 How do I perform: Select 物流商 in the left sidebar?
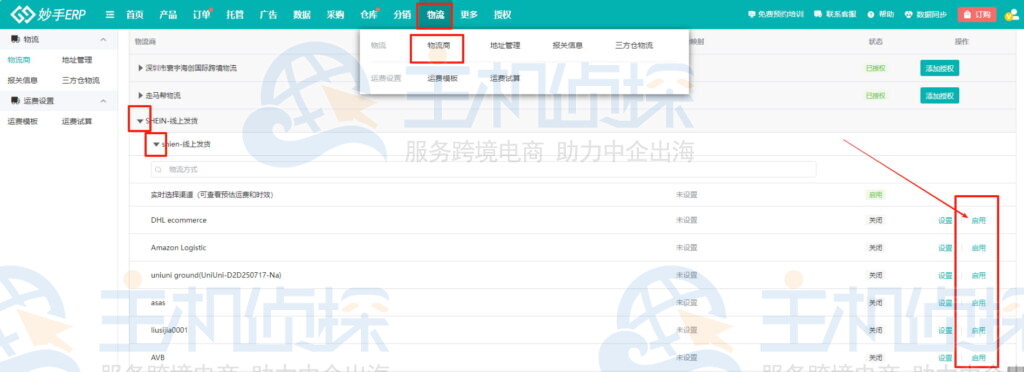pyautogui.click(x=19, y=60)
